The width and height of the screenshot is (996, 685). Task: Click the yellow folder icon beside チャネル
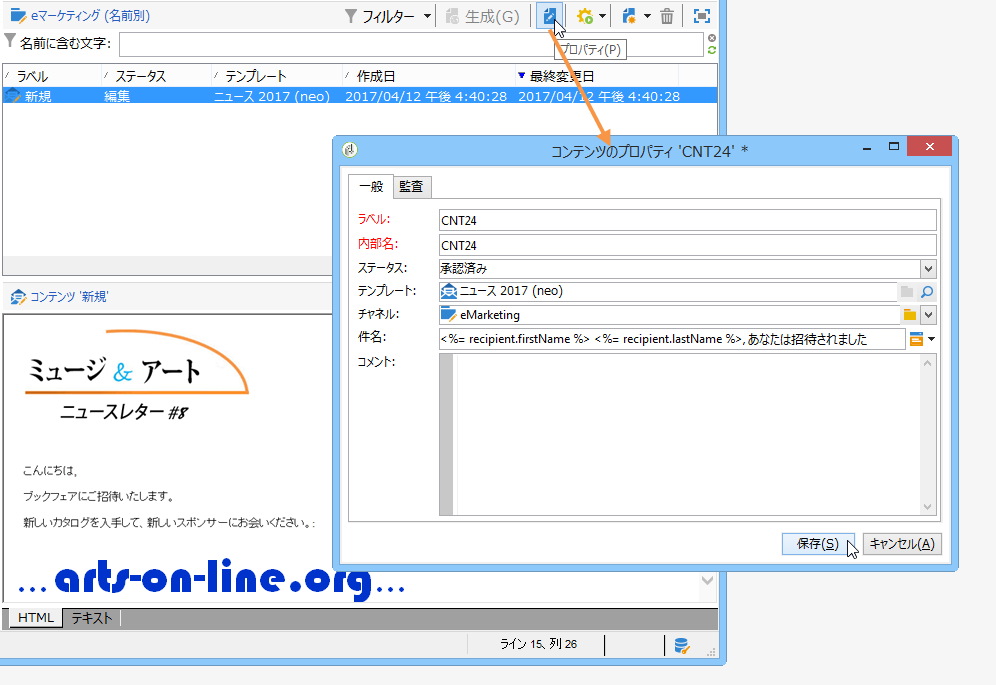[910, 315]
